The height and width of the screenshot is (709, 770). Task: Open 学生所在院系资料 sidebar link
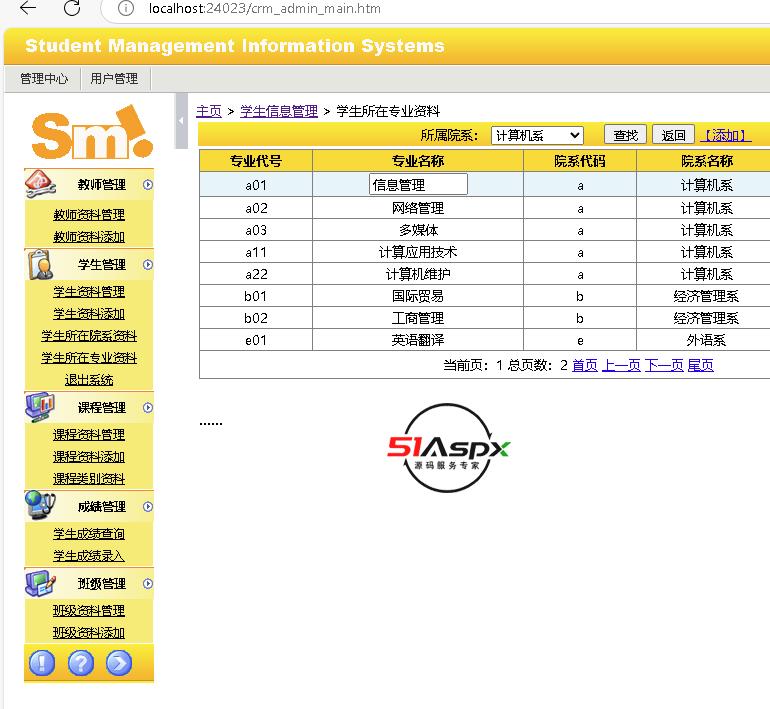(89, 336)
